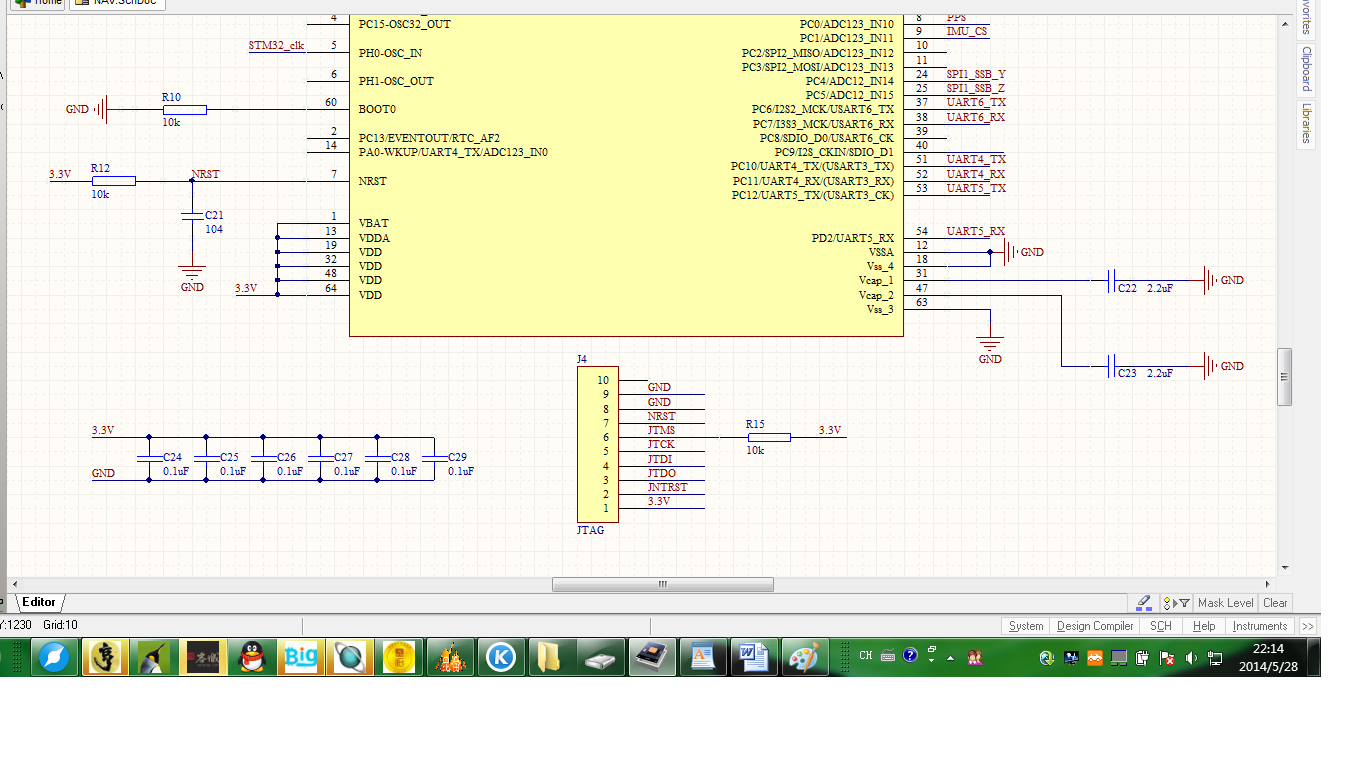
Task: Click the Clear button in status bar
Action: point(1275,603)
